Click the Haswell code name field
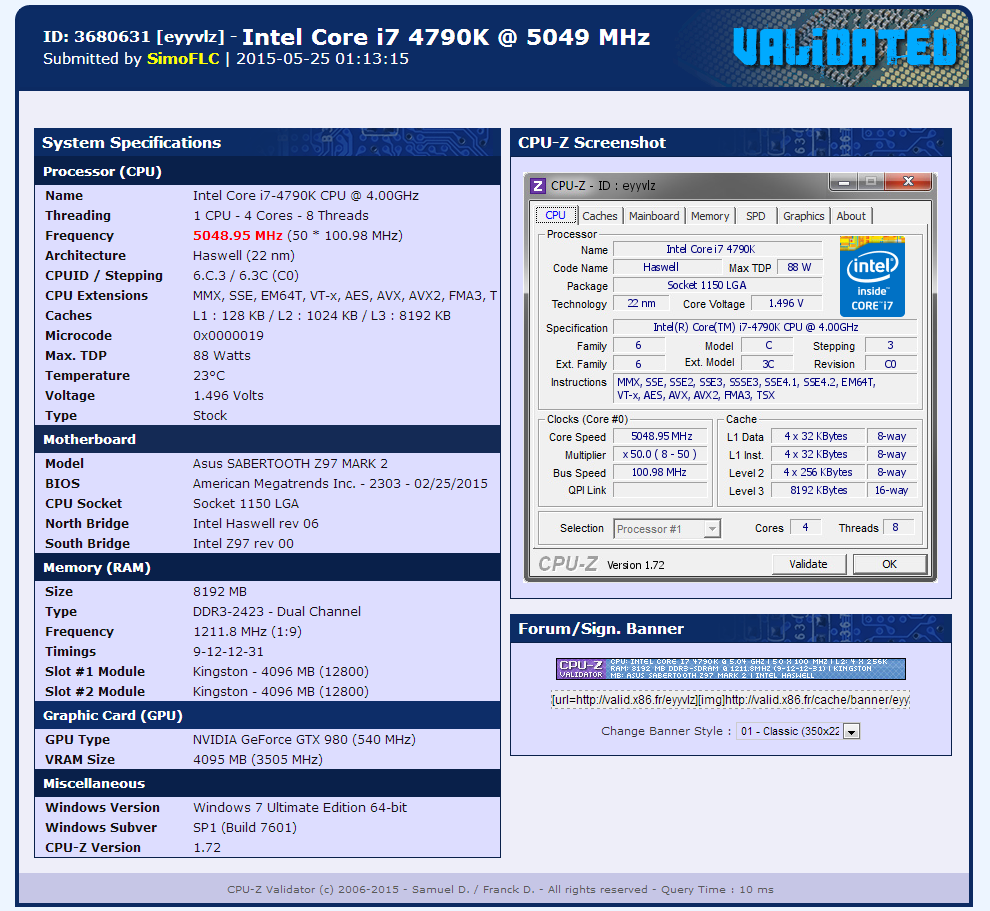Image resolution: width=990 pixels, height=911 pixels. pyautogui.click(x=667, y=268)
